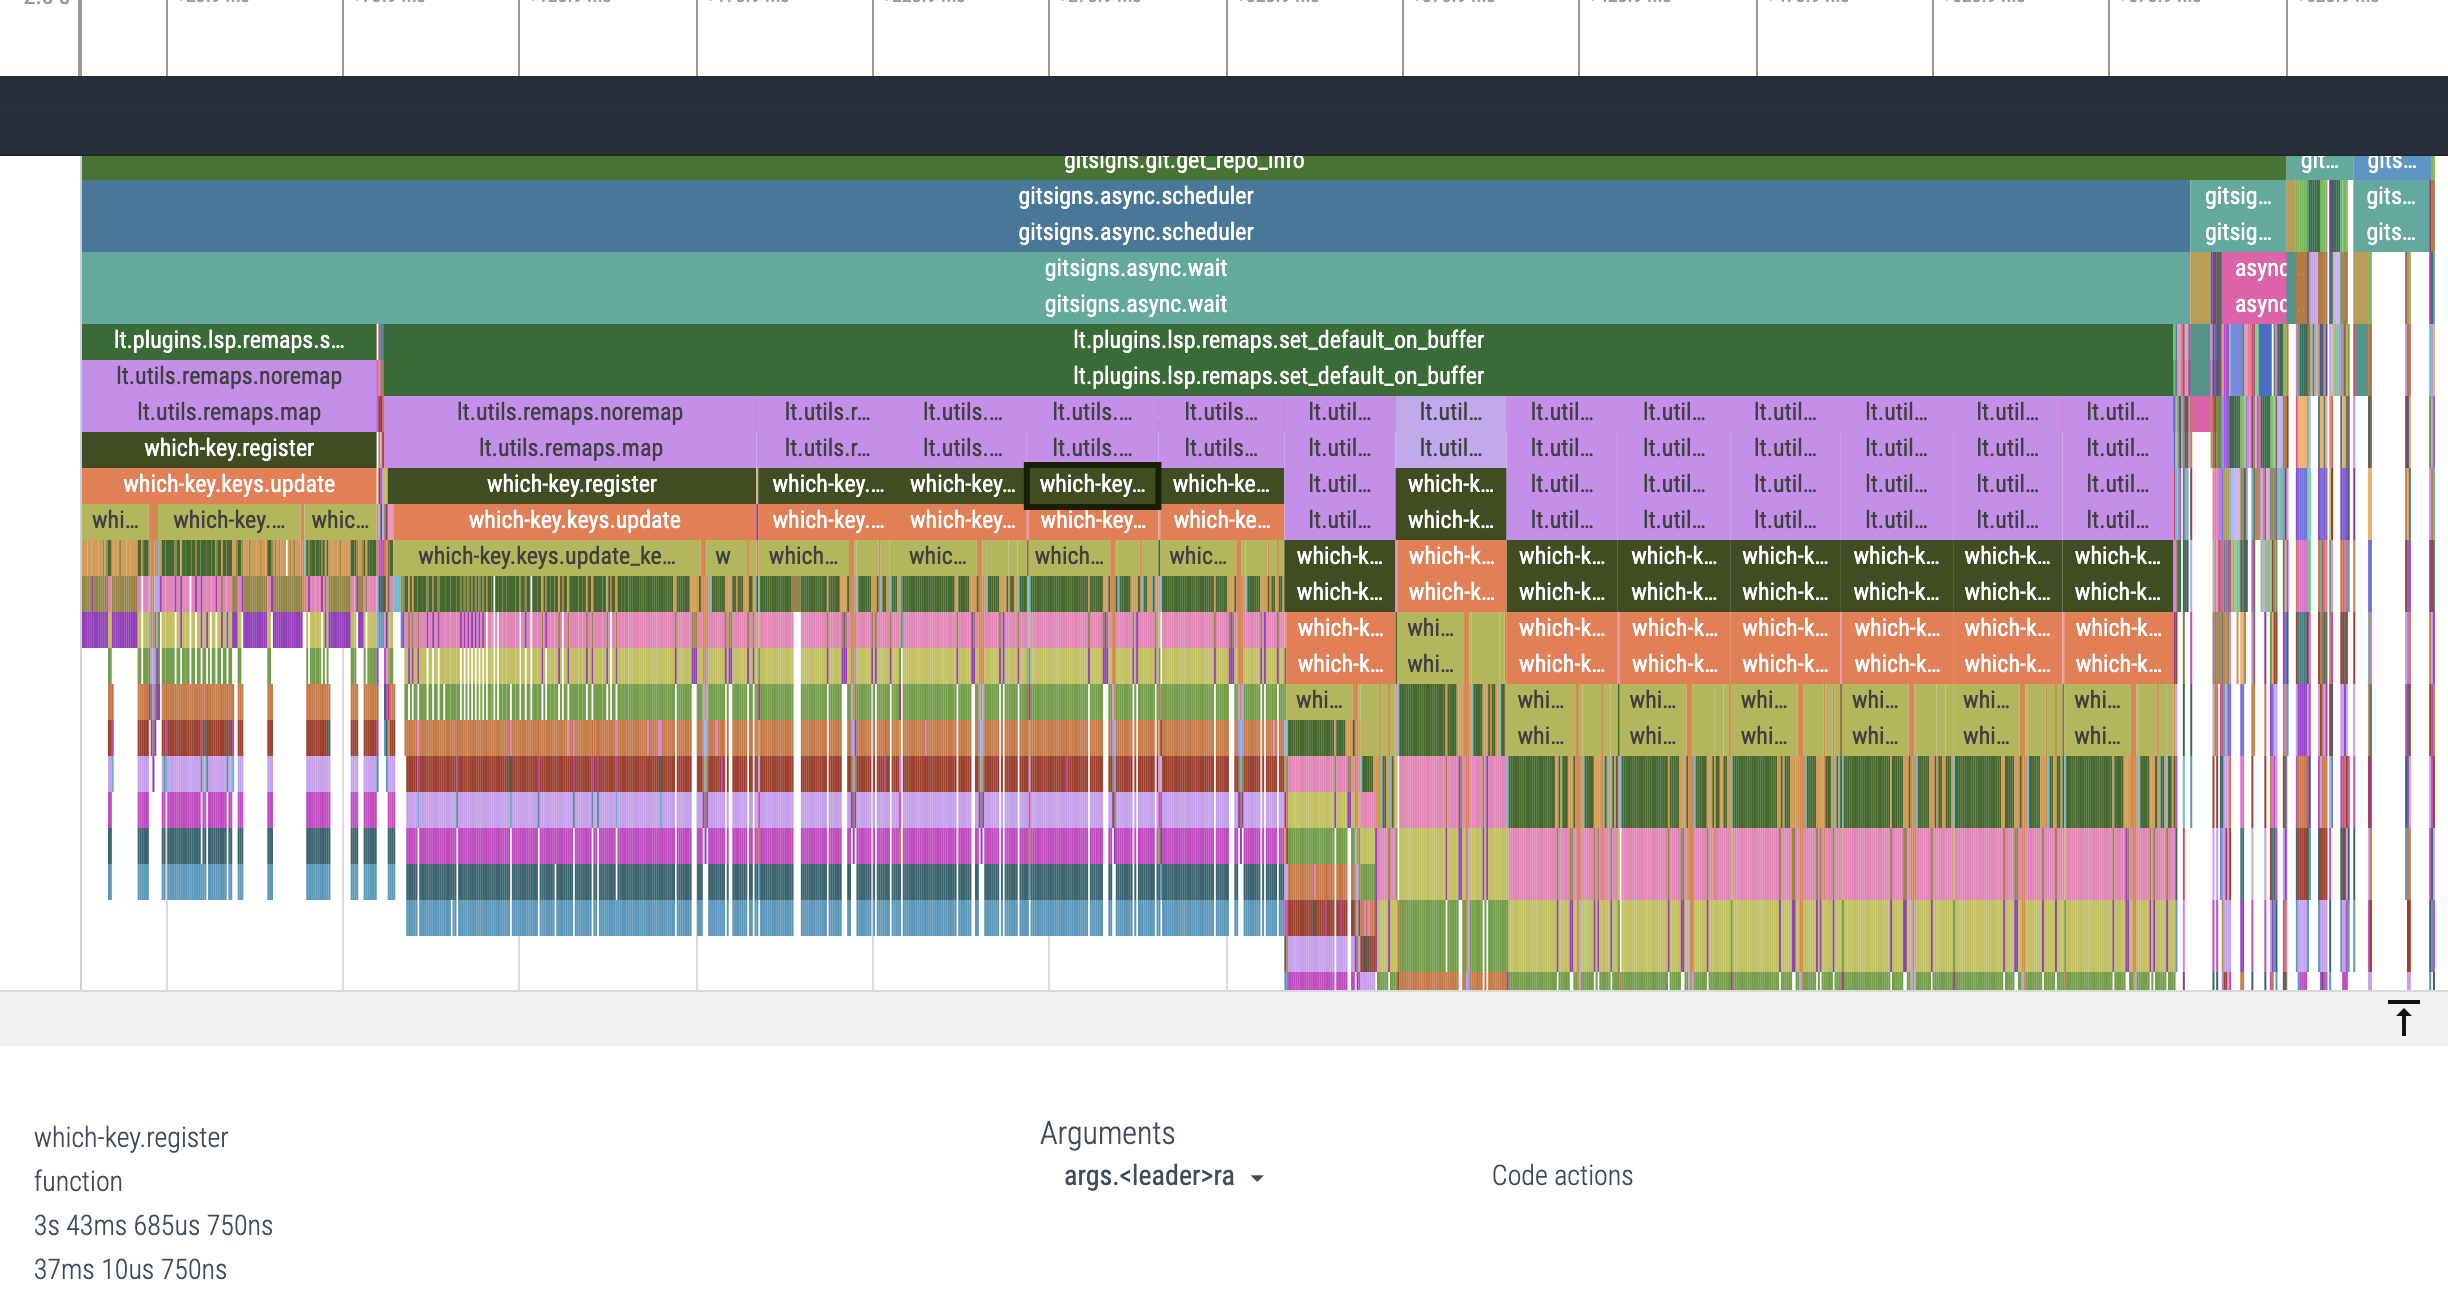Click the Arguments section heading
The image size is (2448, 1294).
1109,1133
